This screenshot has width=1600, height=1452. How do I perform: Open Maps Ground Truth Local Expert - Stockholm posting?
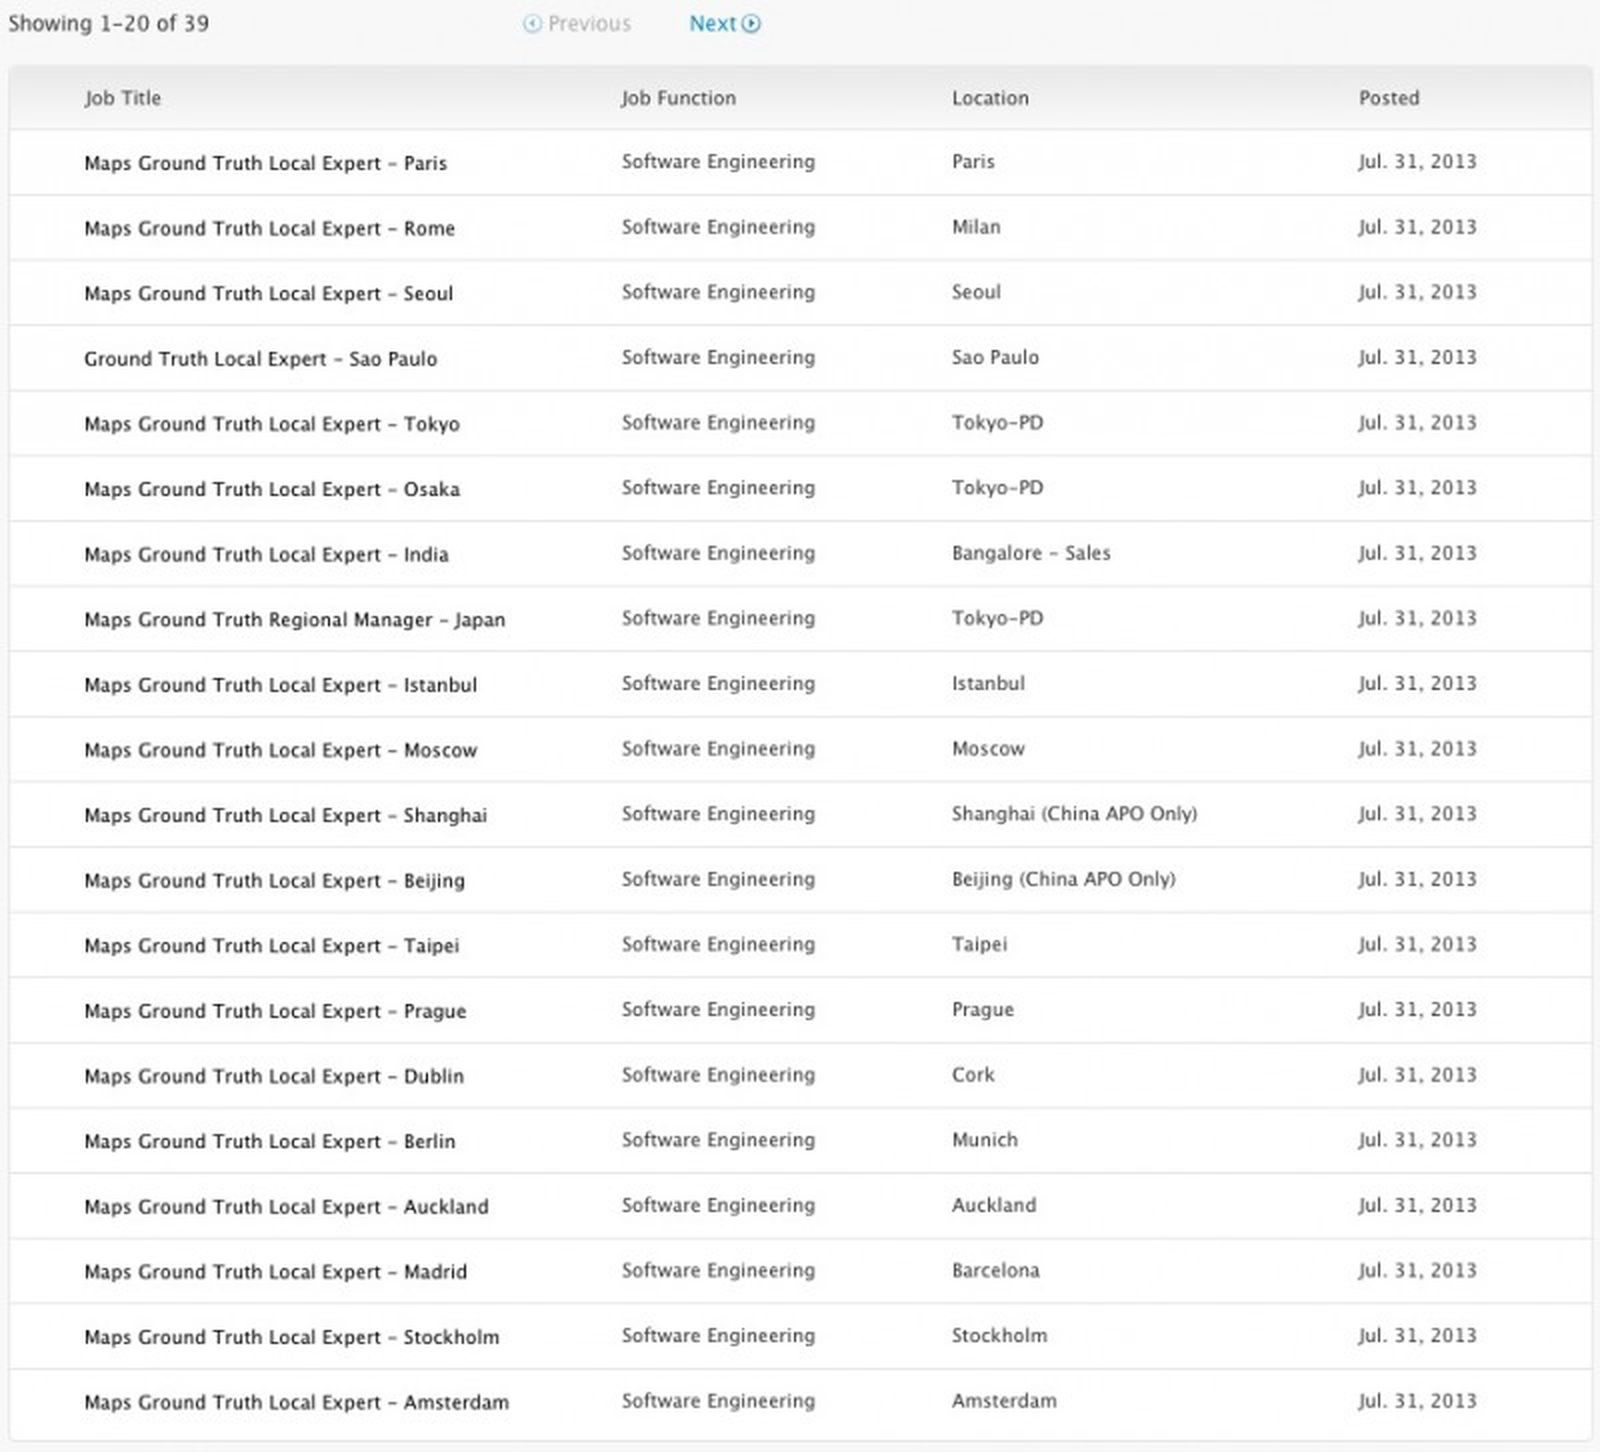(x=292, y=1336)
